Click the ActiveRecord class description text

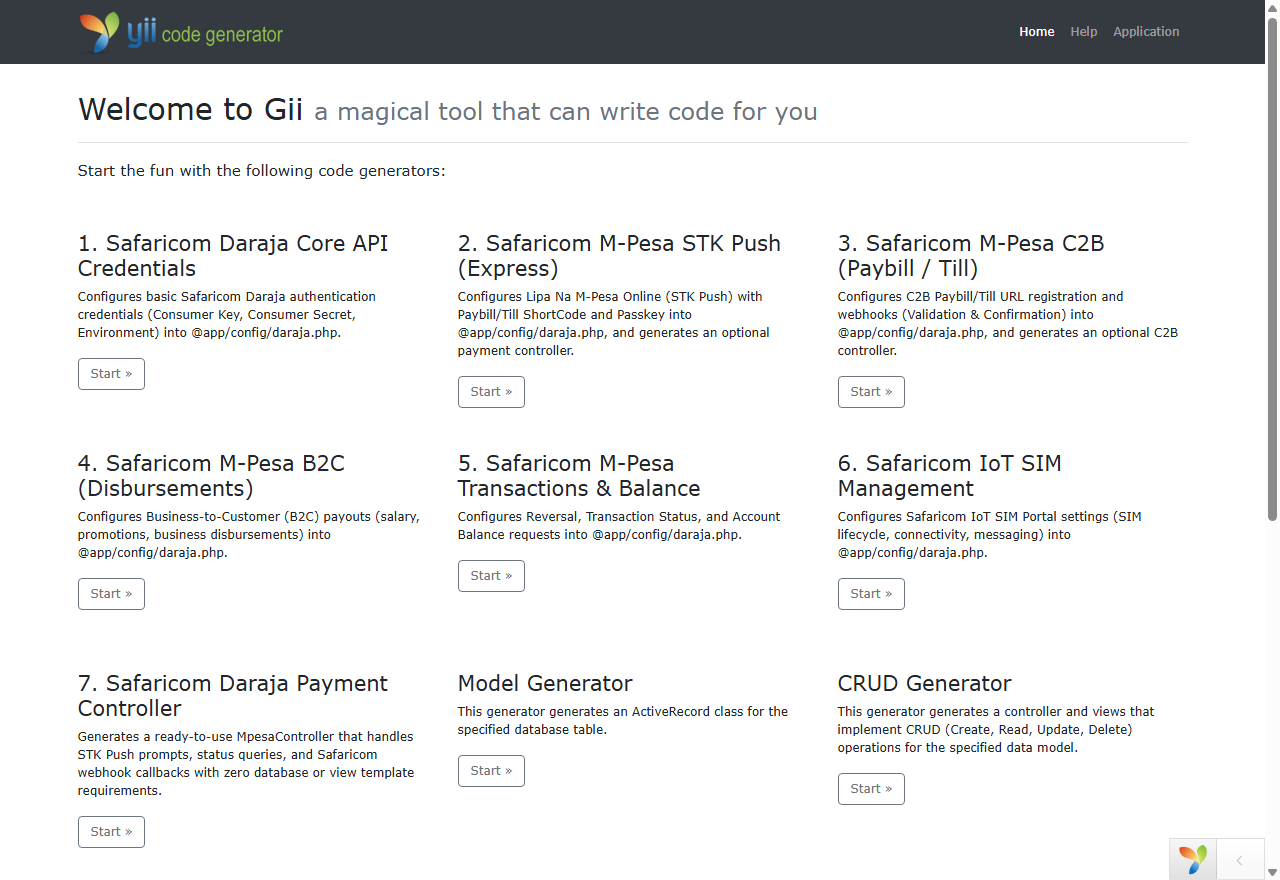tap(623, 720)
